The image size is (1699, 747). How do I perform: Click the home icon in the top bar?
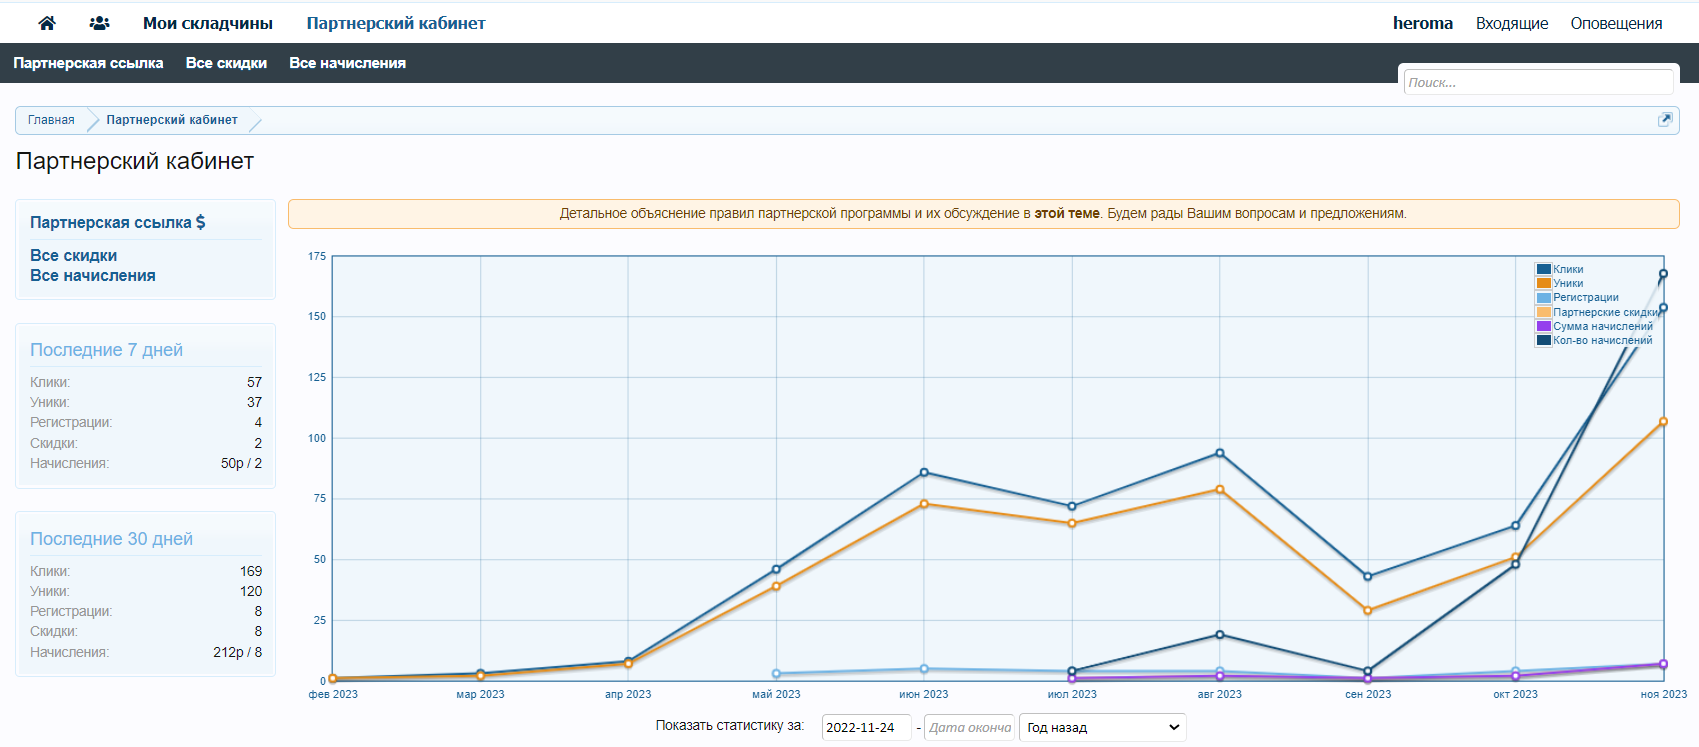pyautogui.click(x=47, y=23)
